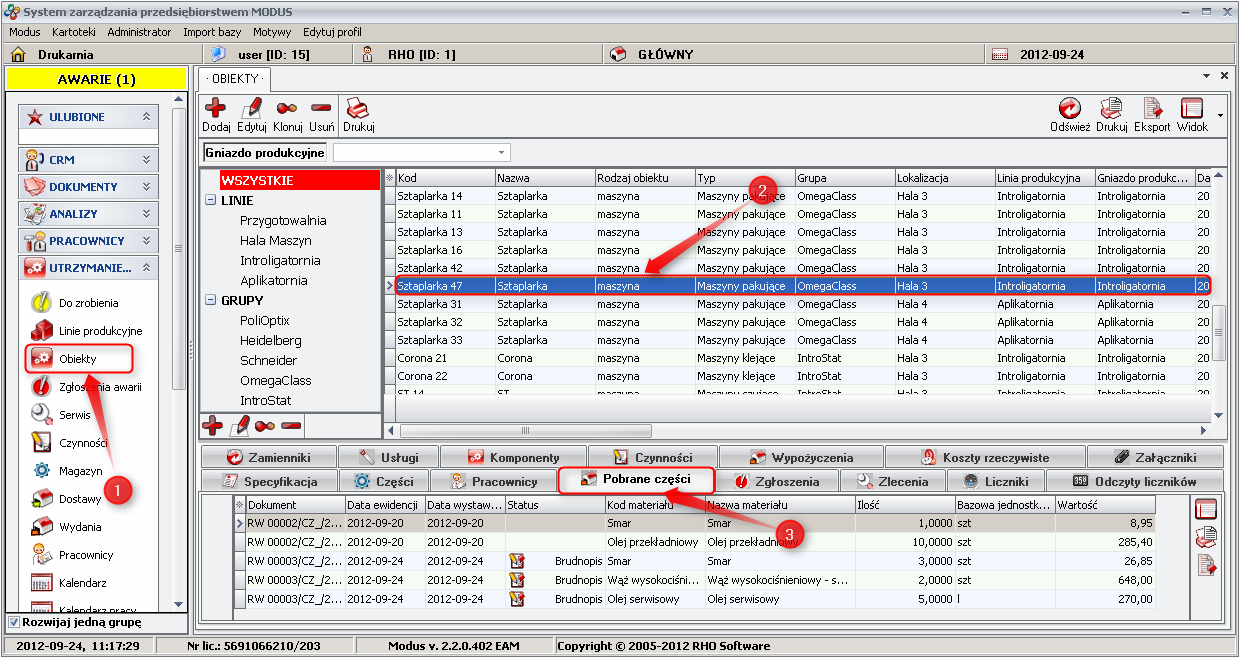Click the Dodaj (add) toolbar icon
1240x658 pixels.
pyautogui.click(x=215, y=108)
